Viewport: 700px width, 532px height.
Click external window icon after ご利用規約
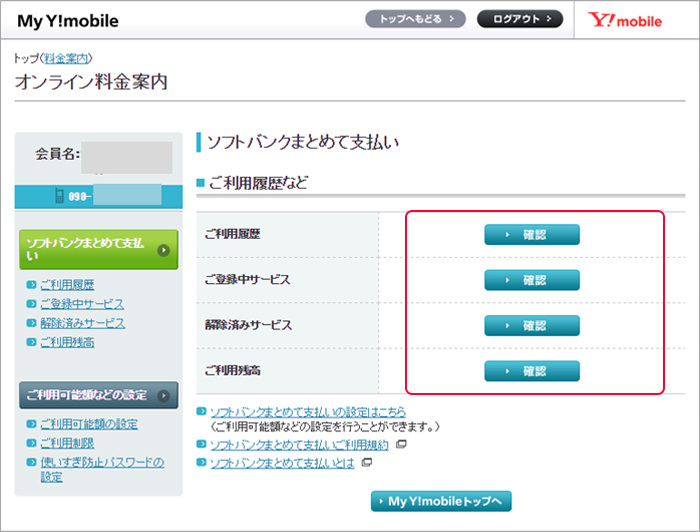coord(401,444)
